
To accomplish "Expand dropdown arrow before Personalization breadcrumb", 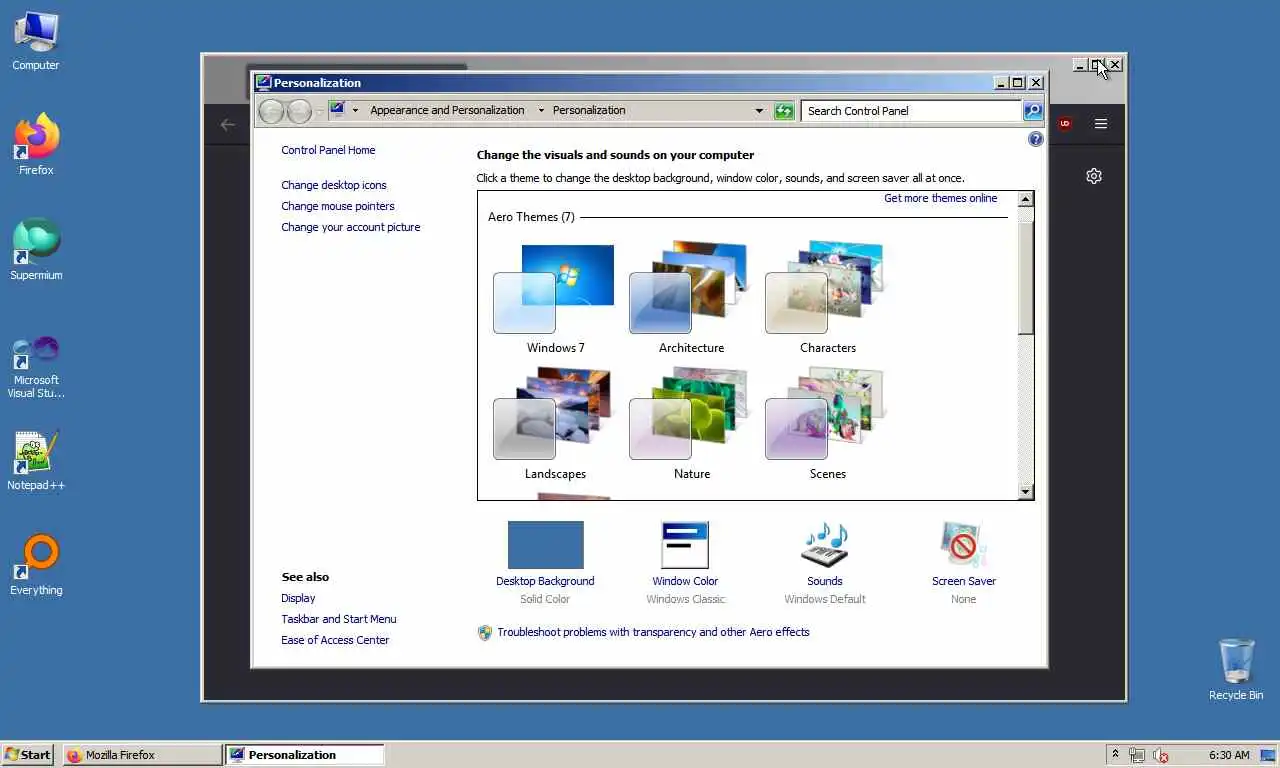I will coord(541,110).
